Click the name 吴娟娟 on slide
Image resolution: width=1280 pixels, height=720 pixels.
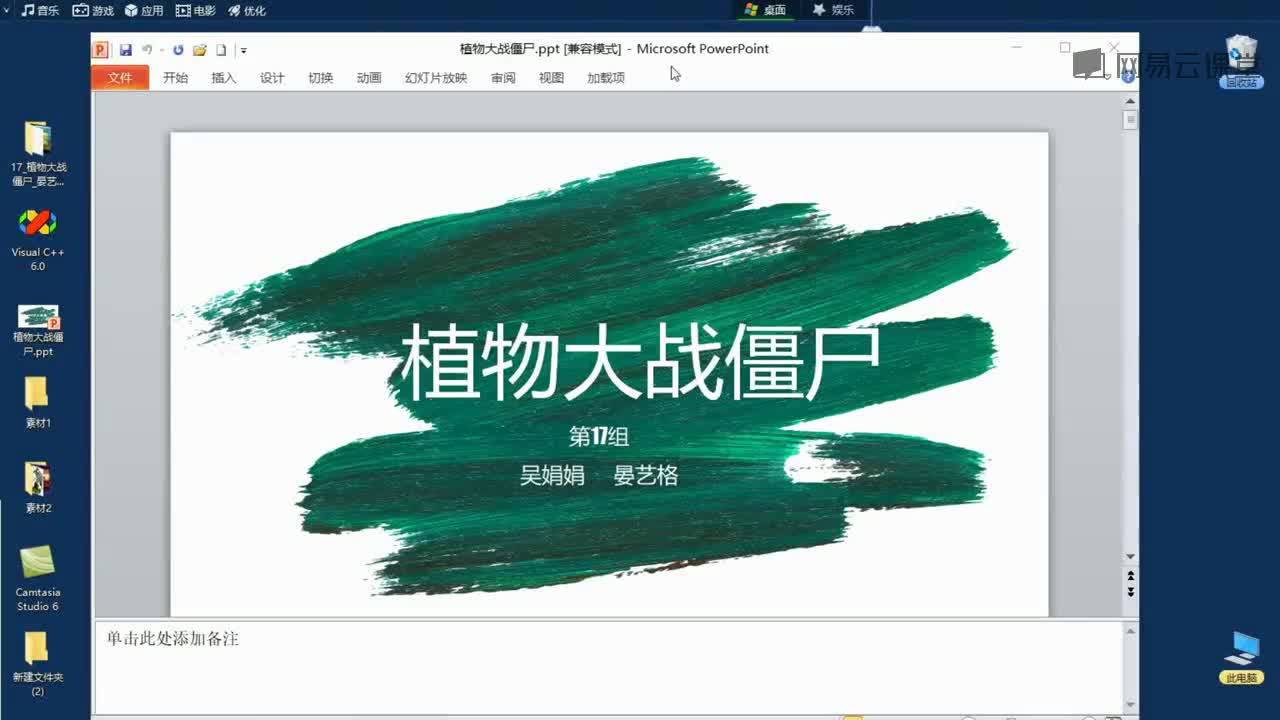pyautogui.click(x=552, y=475)
